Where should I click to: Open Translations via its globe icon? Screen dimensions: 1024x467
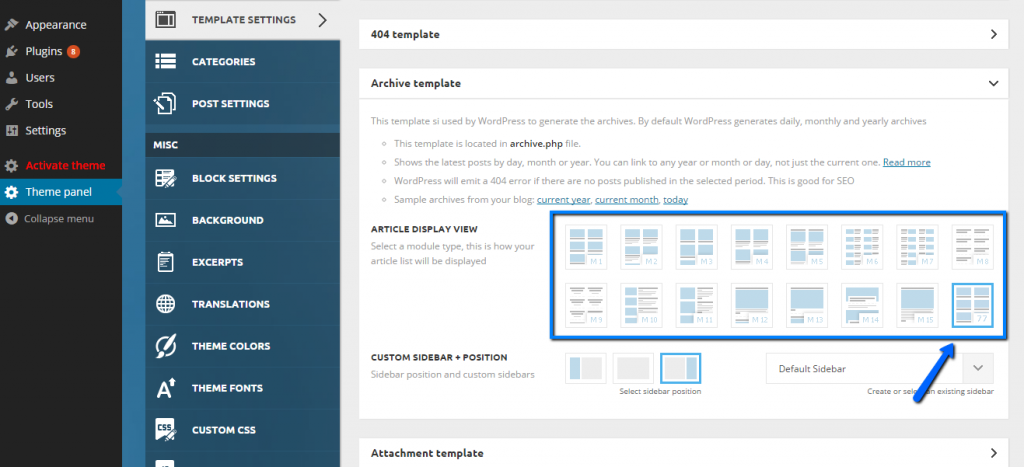click(166, 304)
